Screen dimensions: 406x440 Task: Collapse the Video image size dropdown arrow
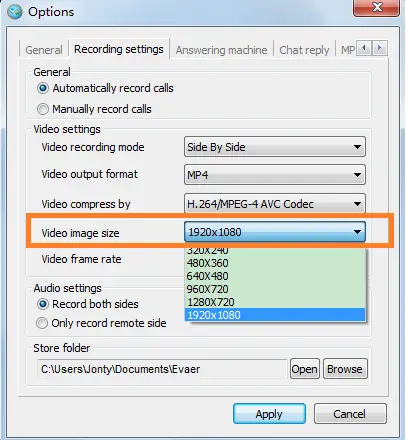point(357,232)
